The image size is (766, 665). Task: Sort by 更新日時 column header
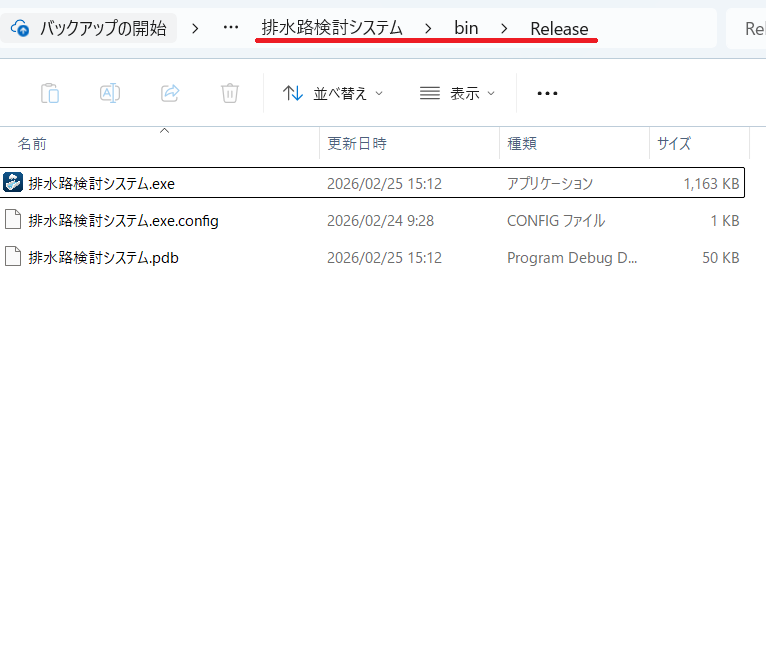pyautogui.click(x=357, y=144)
